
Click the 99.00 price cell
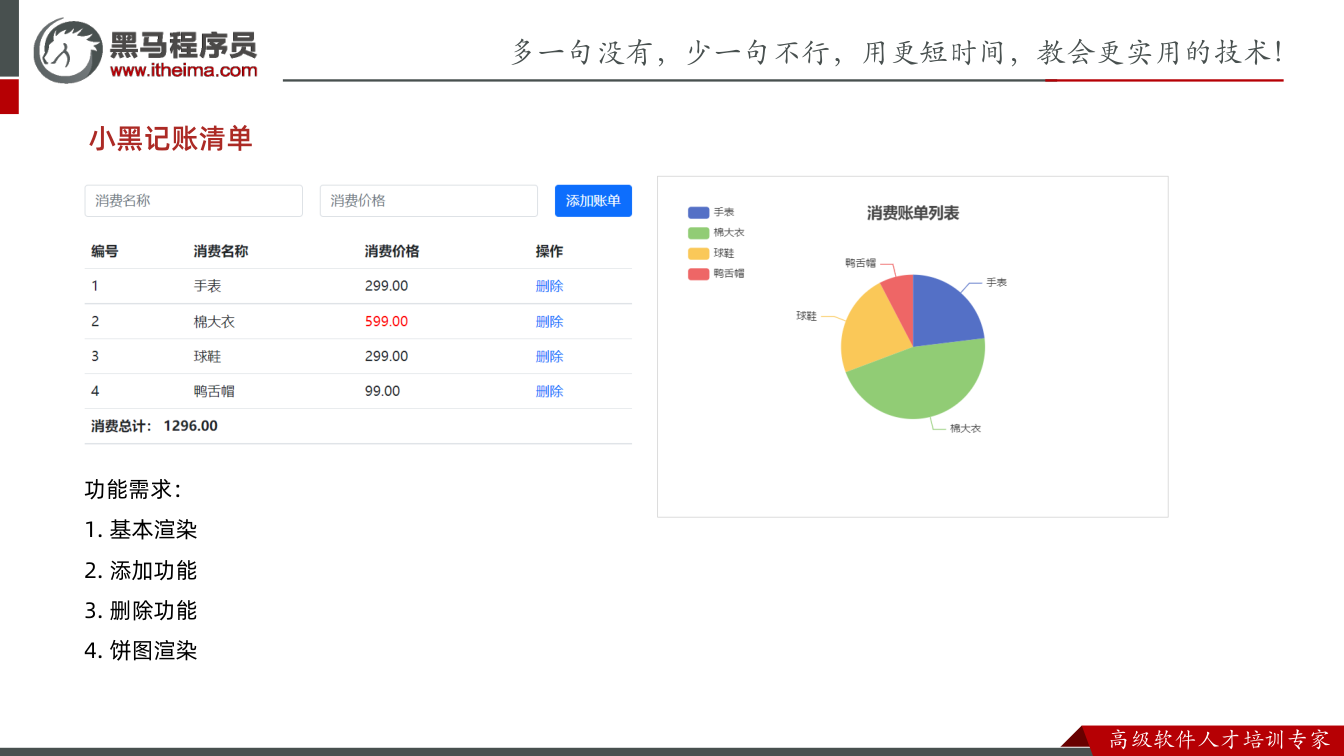[382, 391]
